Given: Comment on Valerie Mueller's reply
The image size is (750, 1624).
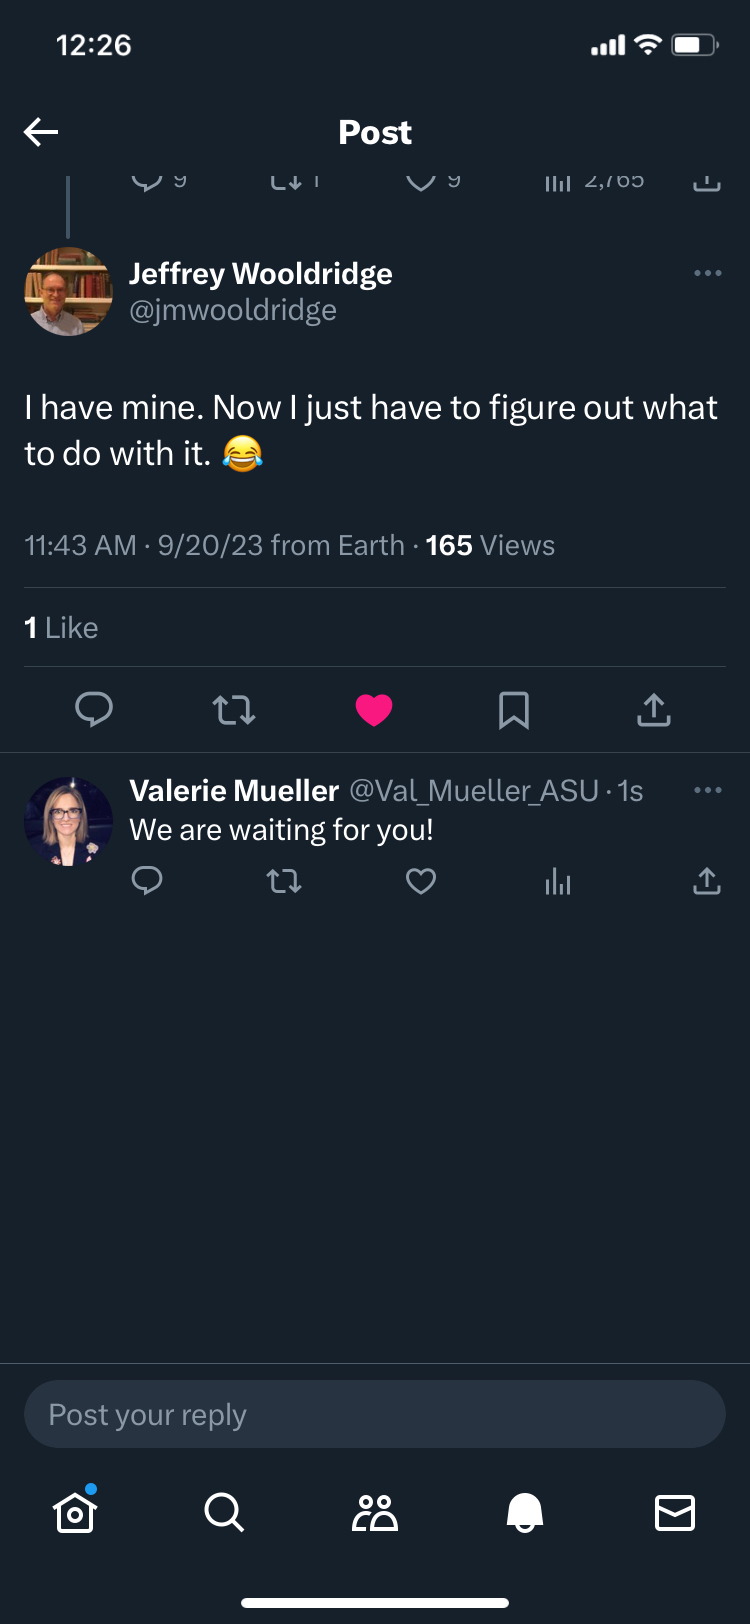Looking at the screenshot, I should (147, 881).
